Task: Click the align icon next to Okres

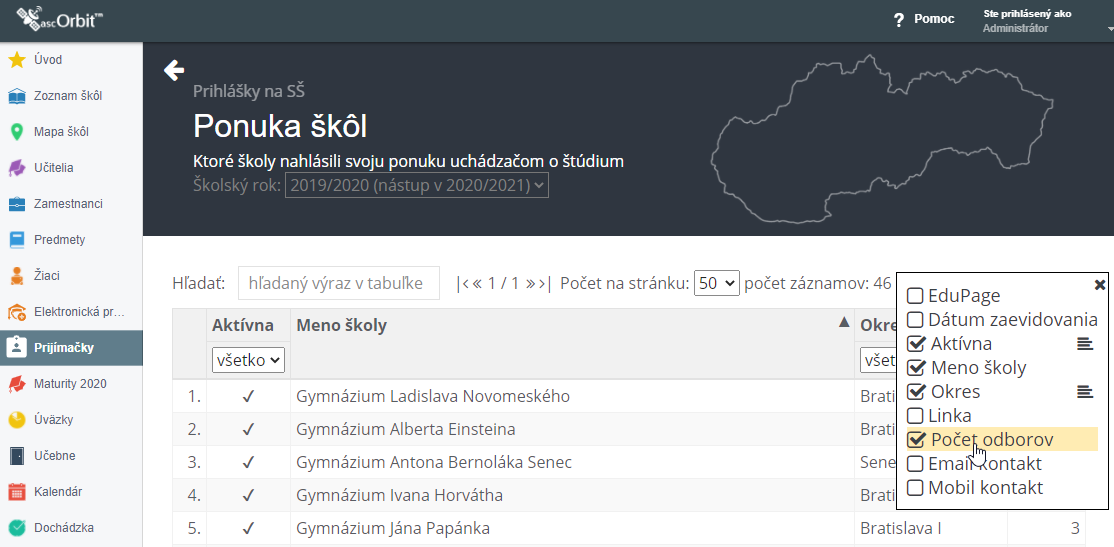Action: pyautogui.click(x=1084, y=392)
